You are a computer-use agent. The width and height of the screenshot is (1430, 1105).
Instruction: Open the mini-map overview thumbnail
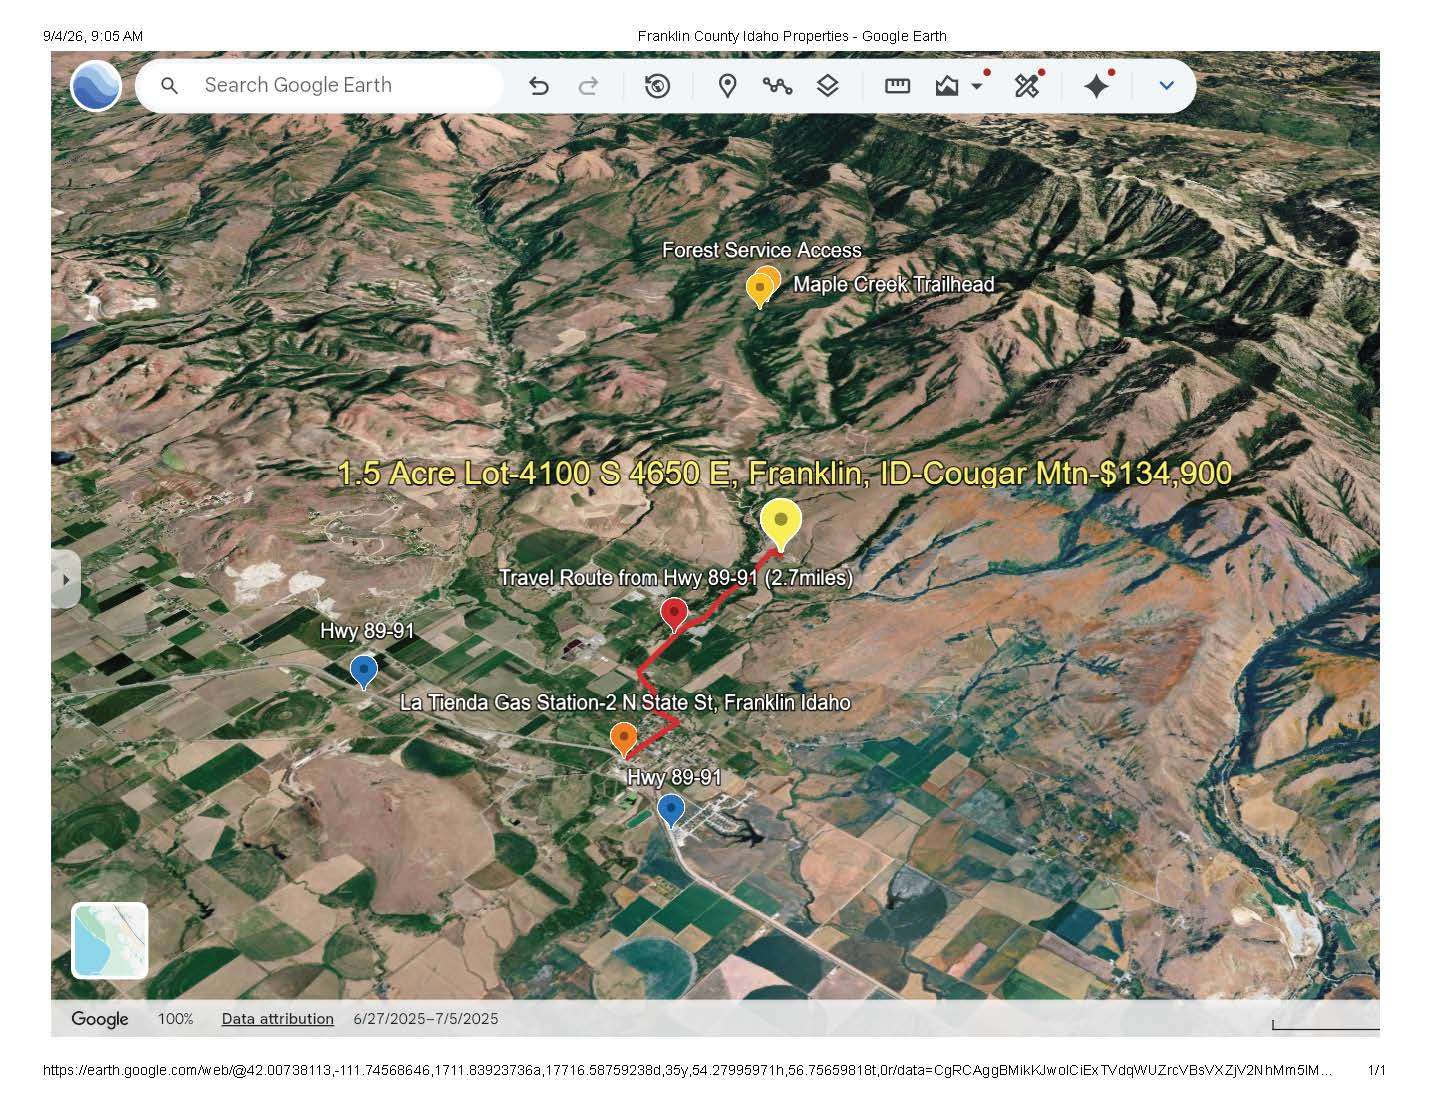coord(110,940)
